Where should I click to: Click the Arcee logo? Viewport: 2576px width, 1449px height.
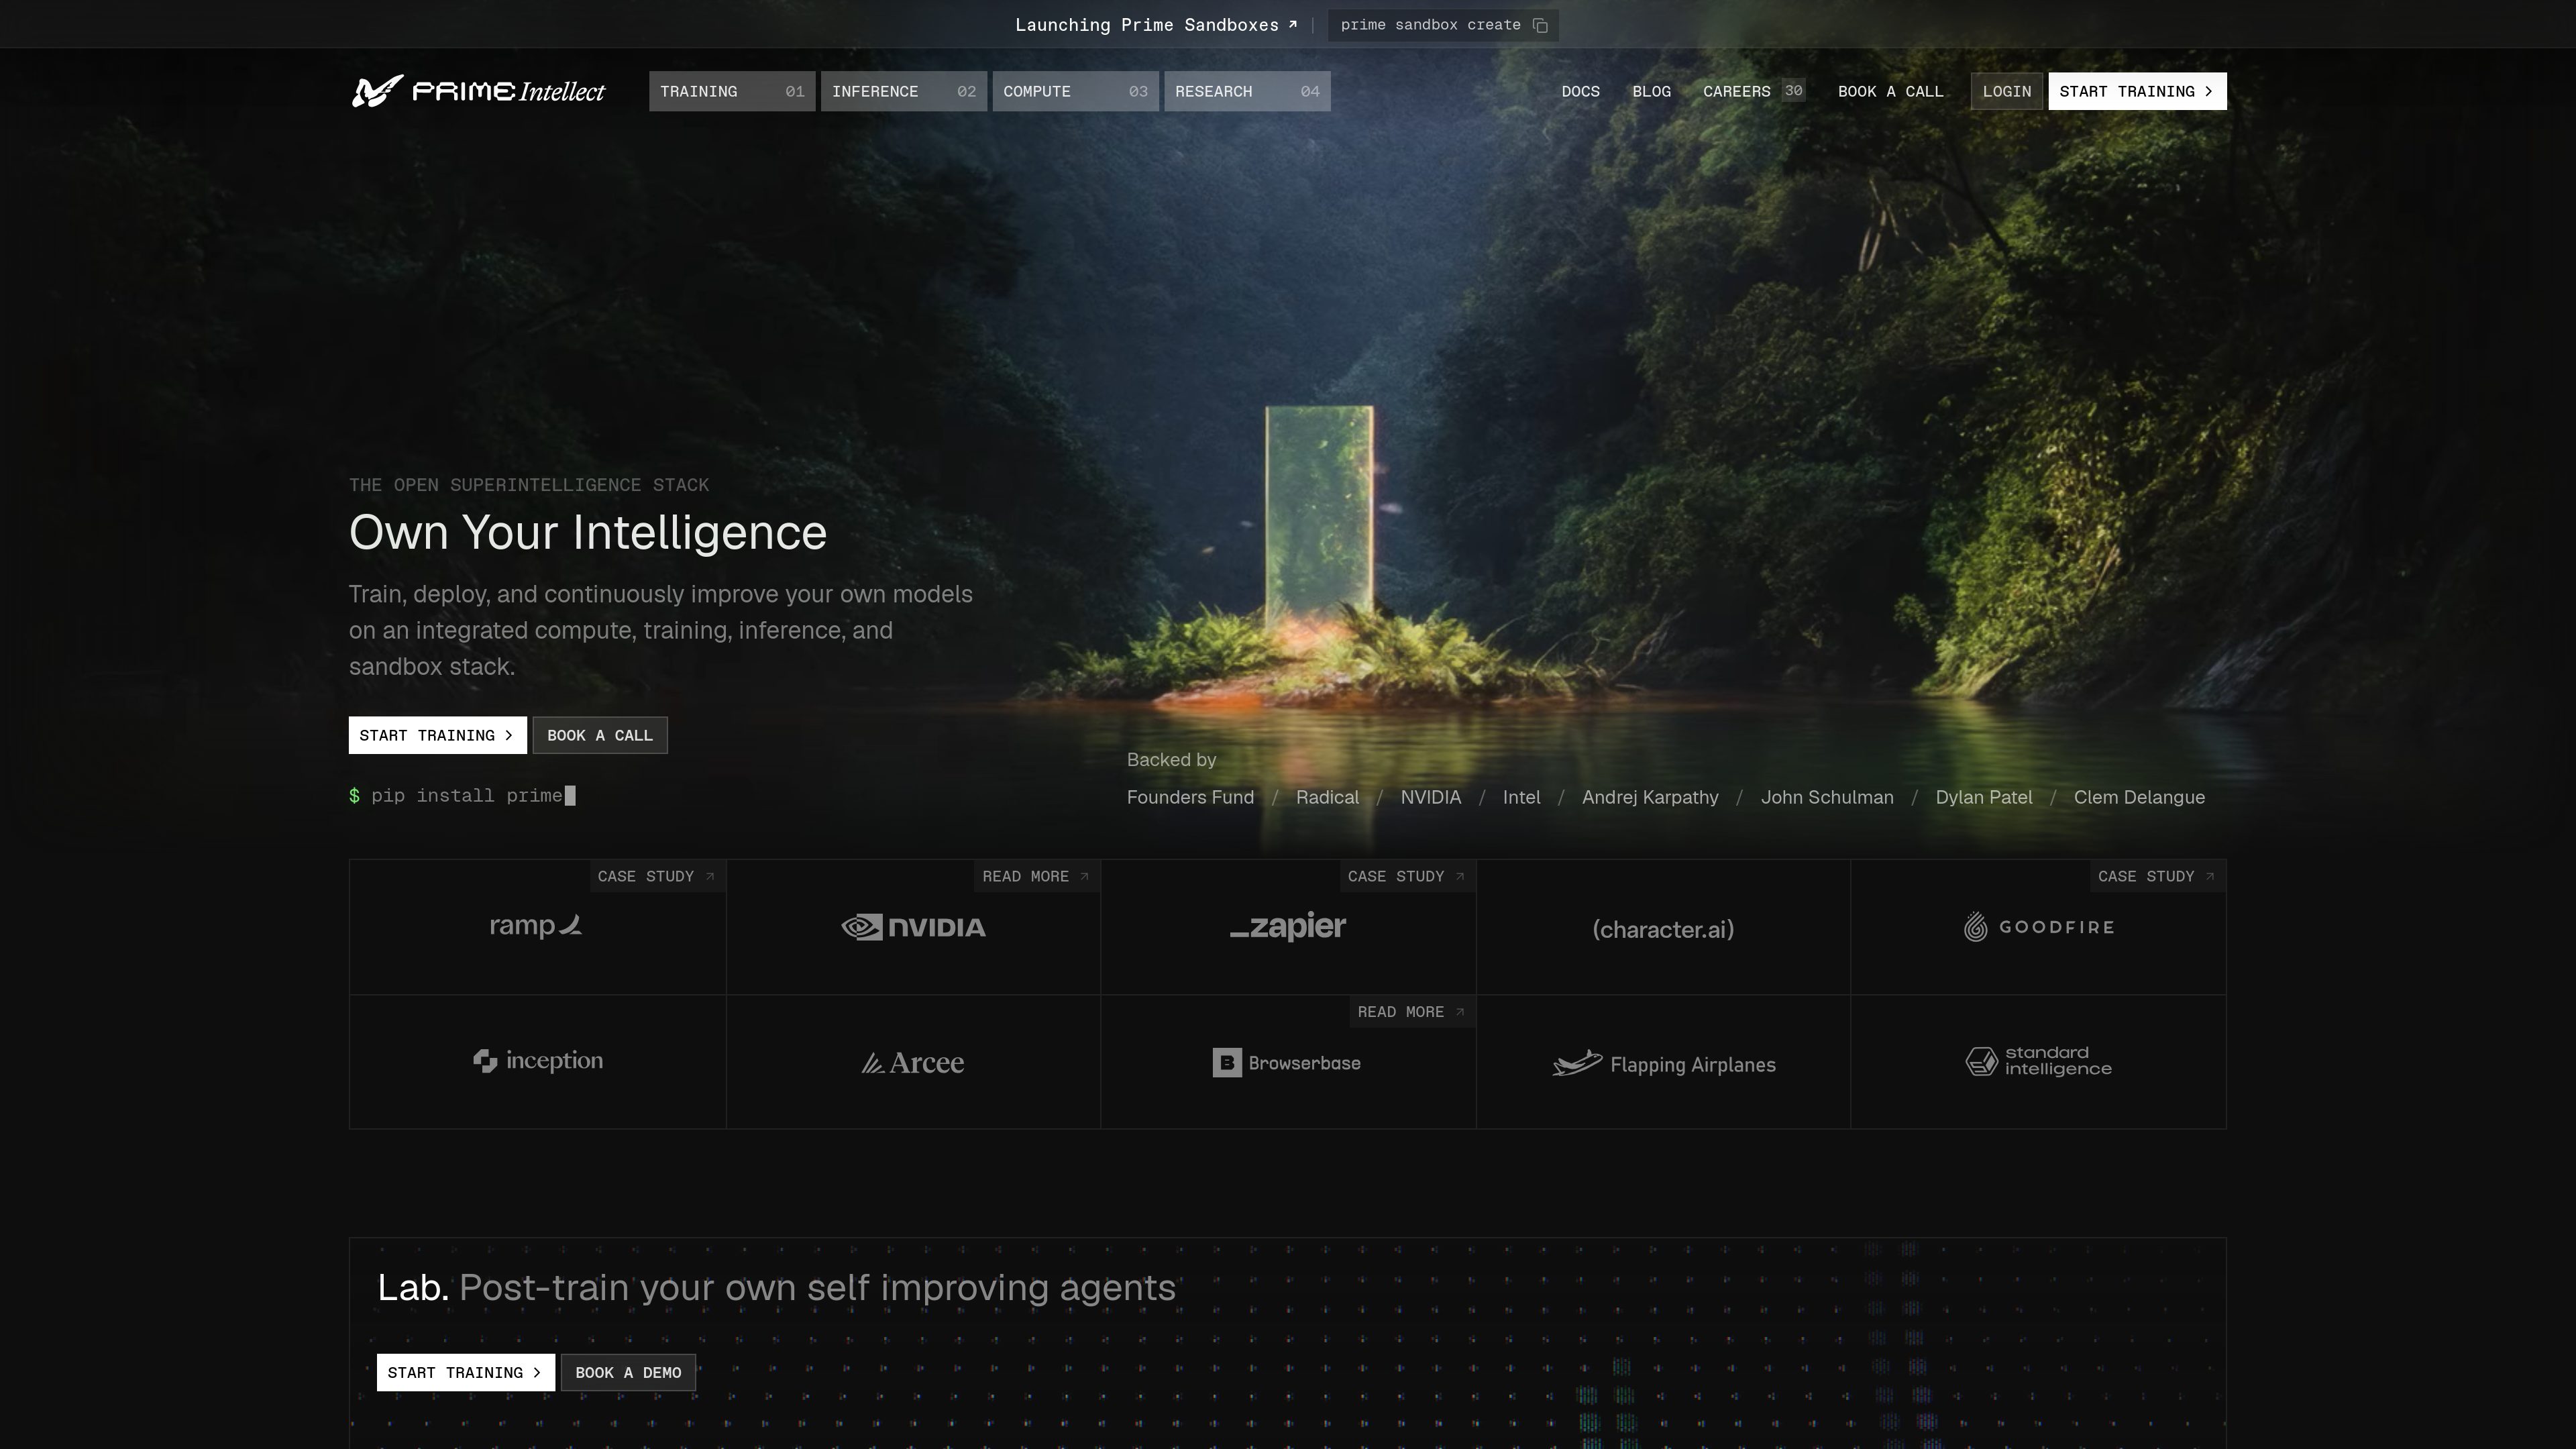[x=913, y=1062]
